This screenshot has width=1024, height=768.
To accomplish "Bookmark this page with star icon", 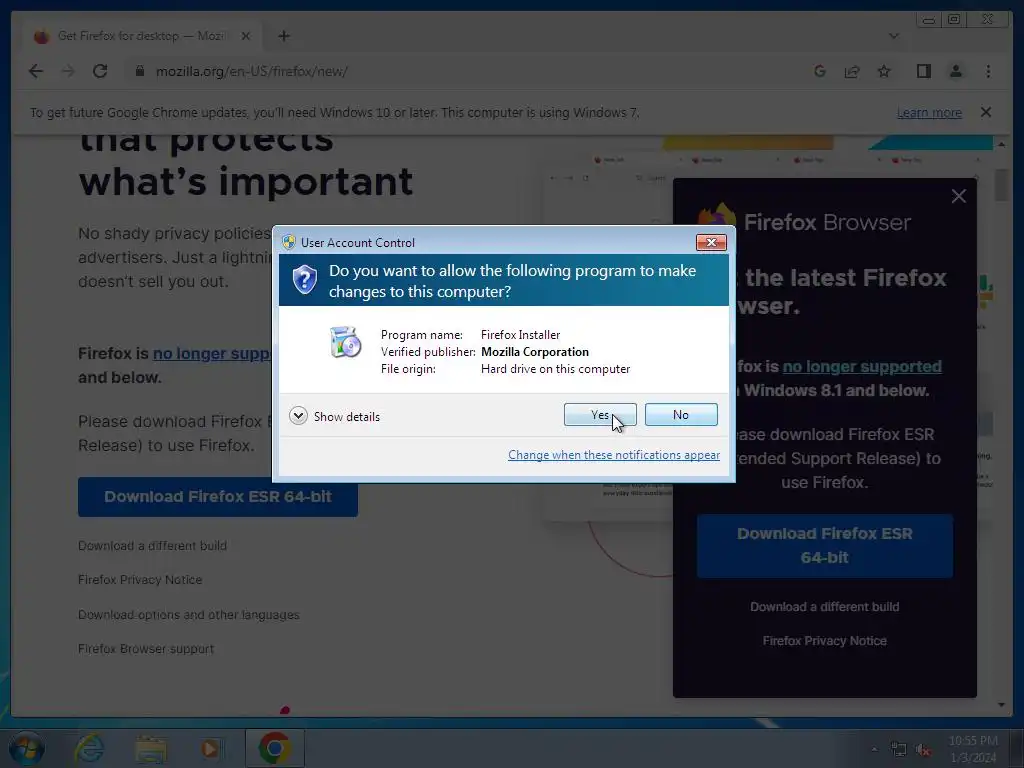I will (884, 71).
